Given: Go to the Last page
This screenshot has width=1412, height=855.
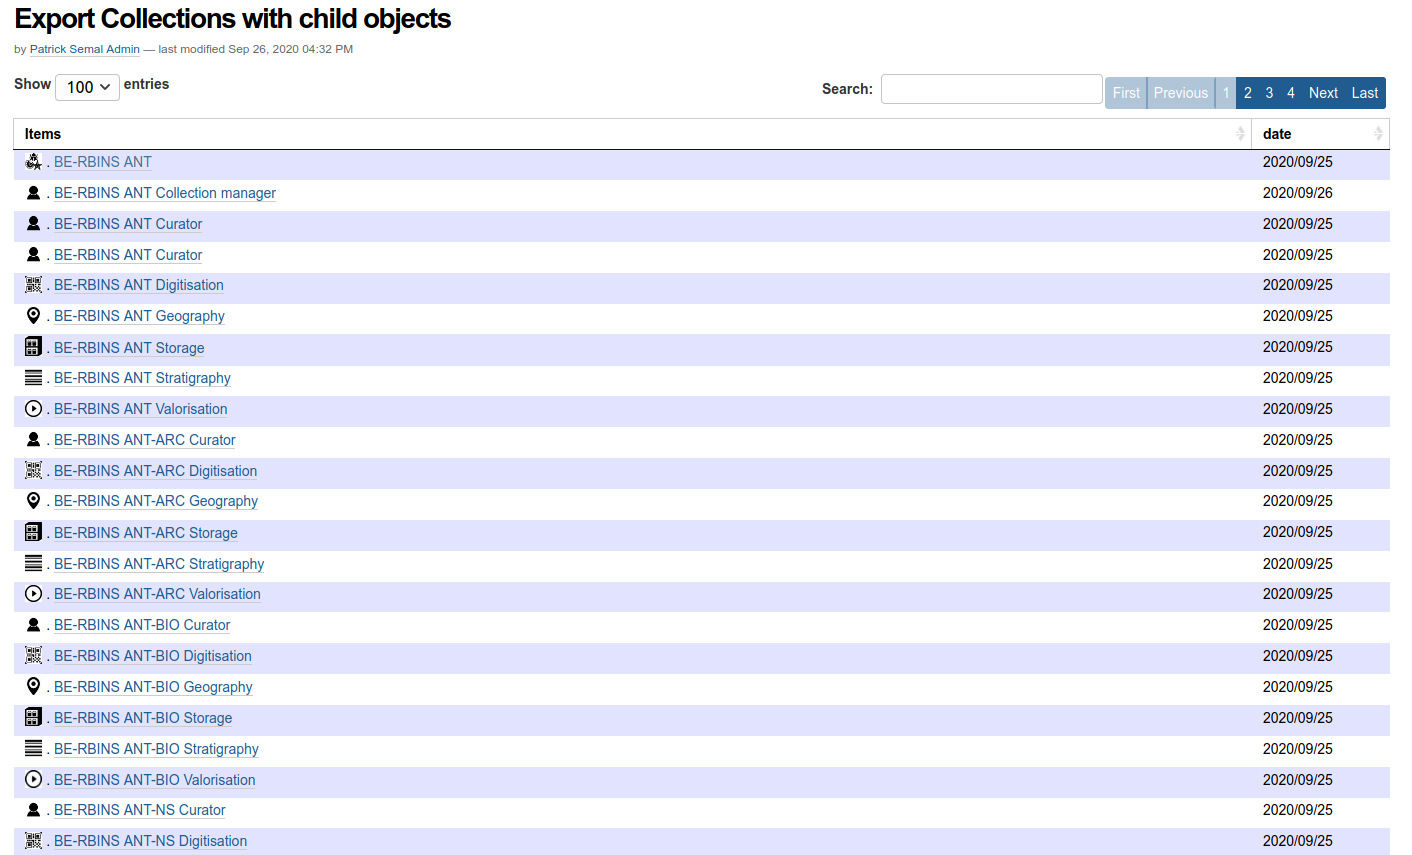Looking at the screenshot, I should 1365,93.
